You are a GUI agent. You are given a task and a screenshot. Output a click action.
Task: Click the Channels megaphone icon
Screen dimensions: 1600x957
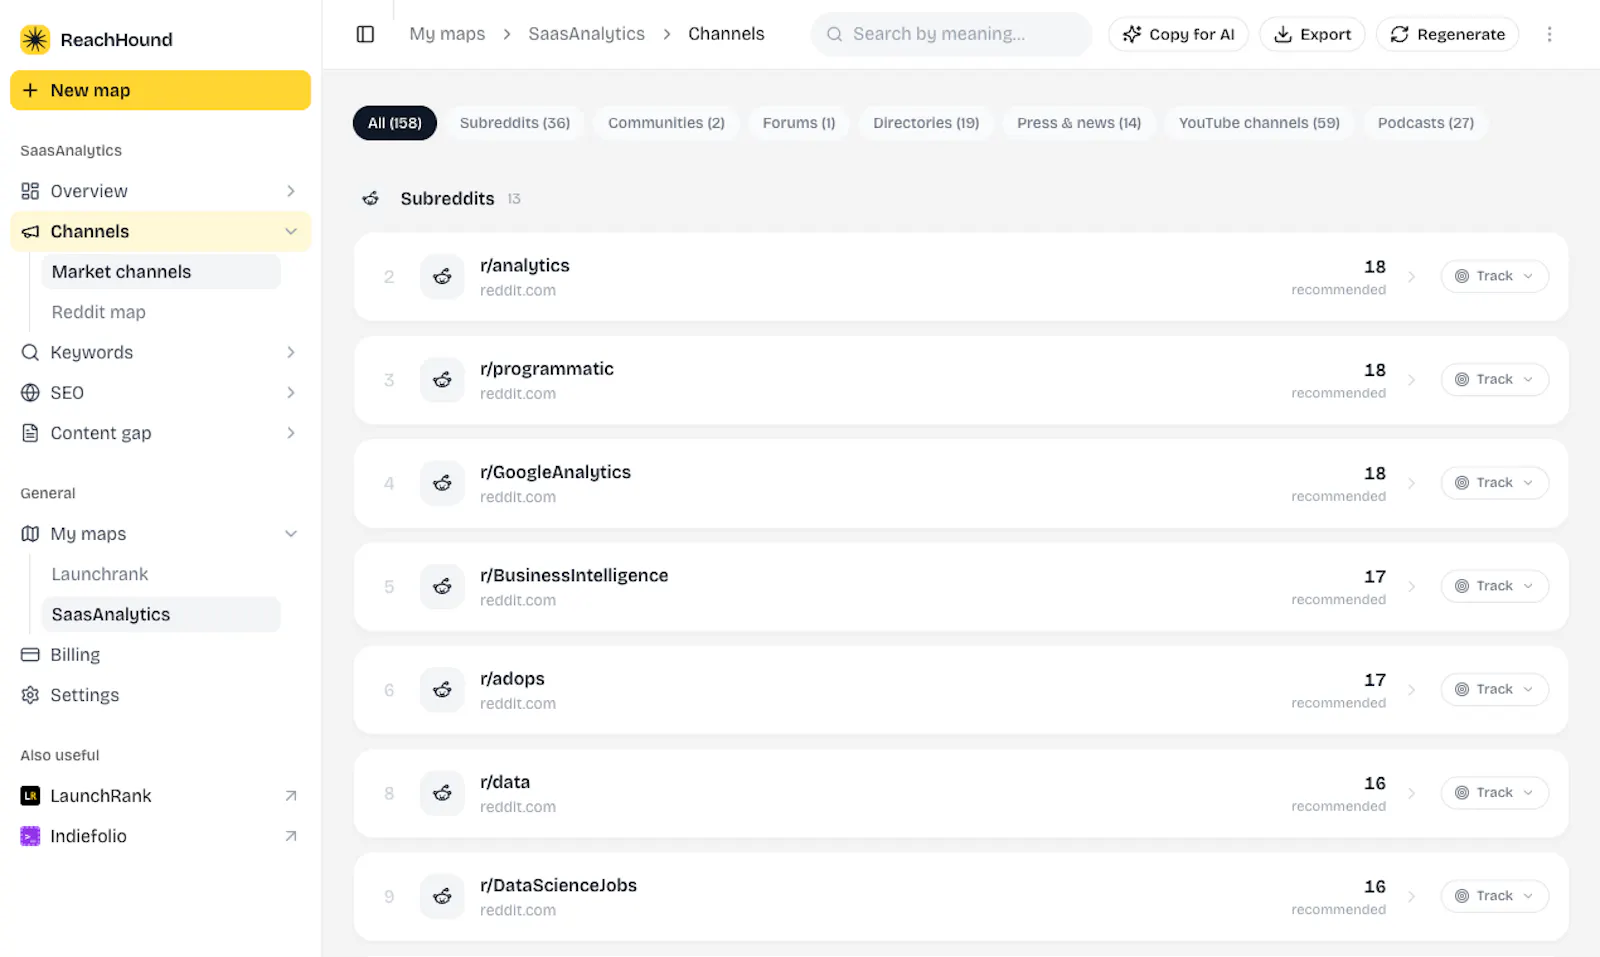click(30, 232)
